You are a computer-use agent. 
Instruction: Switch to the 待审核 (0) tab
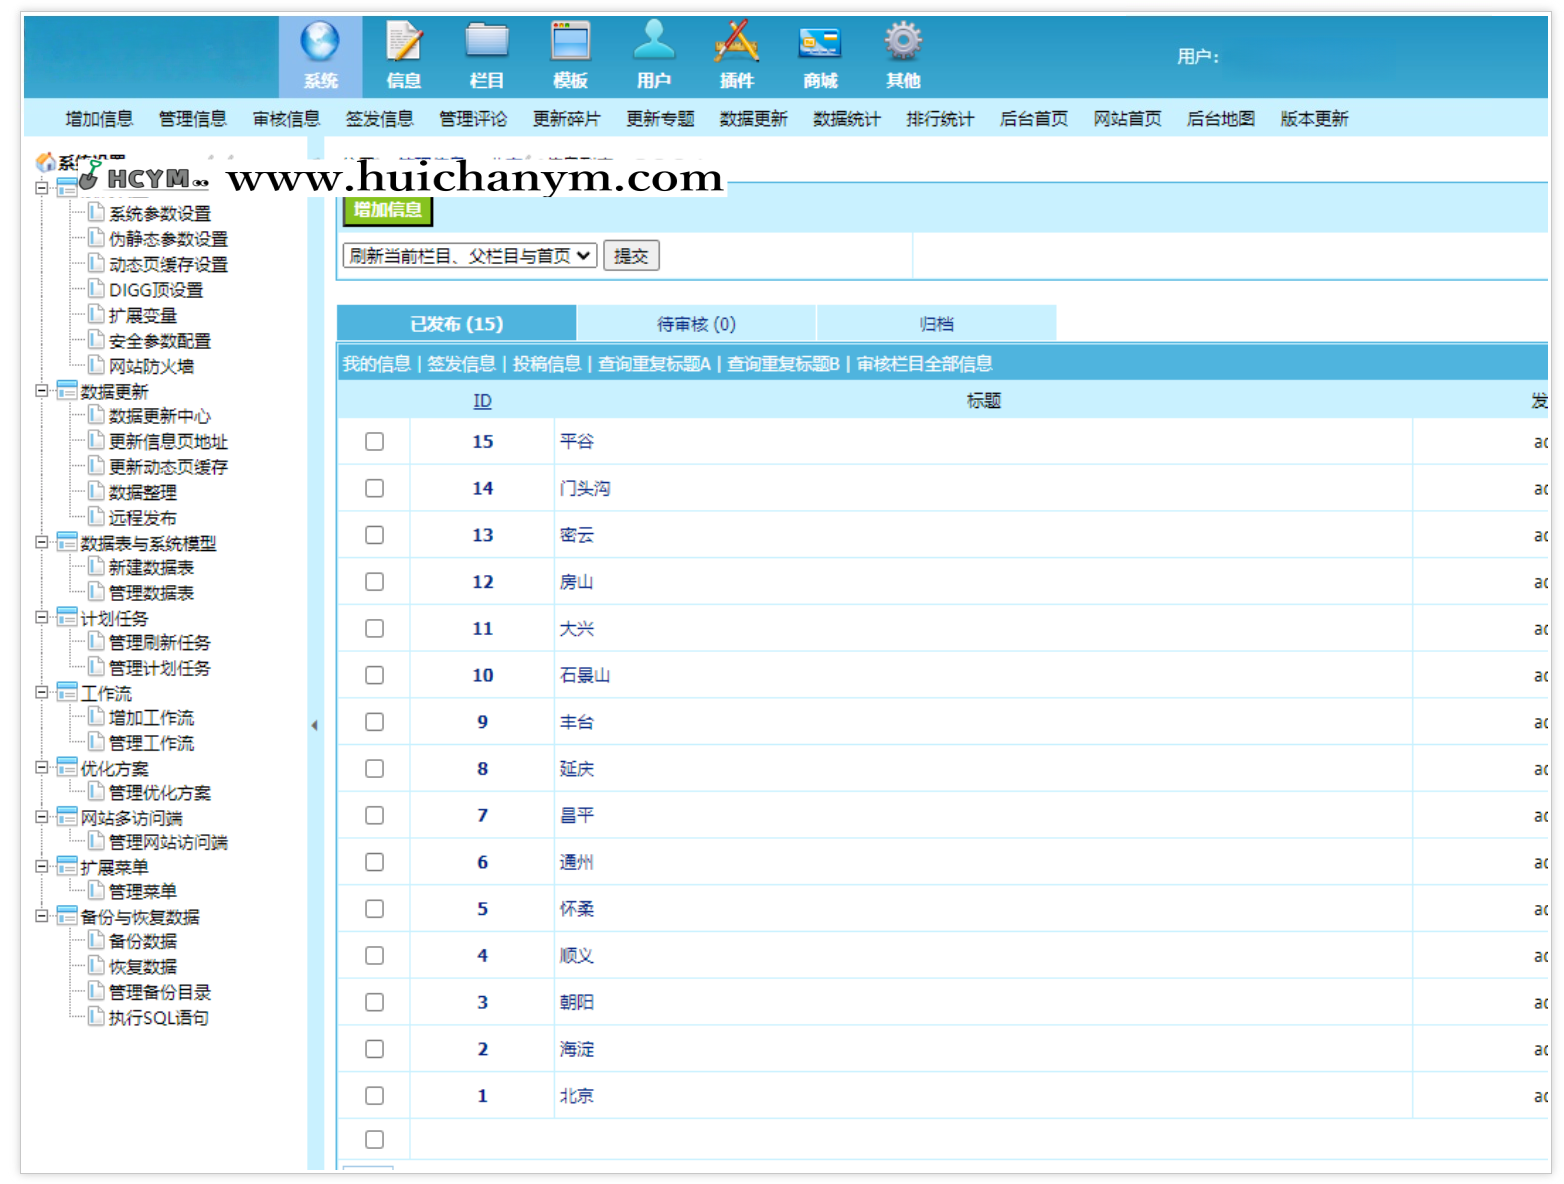(x=696, y=324)
